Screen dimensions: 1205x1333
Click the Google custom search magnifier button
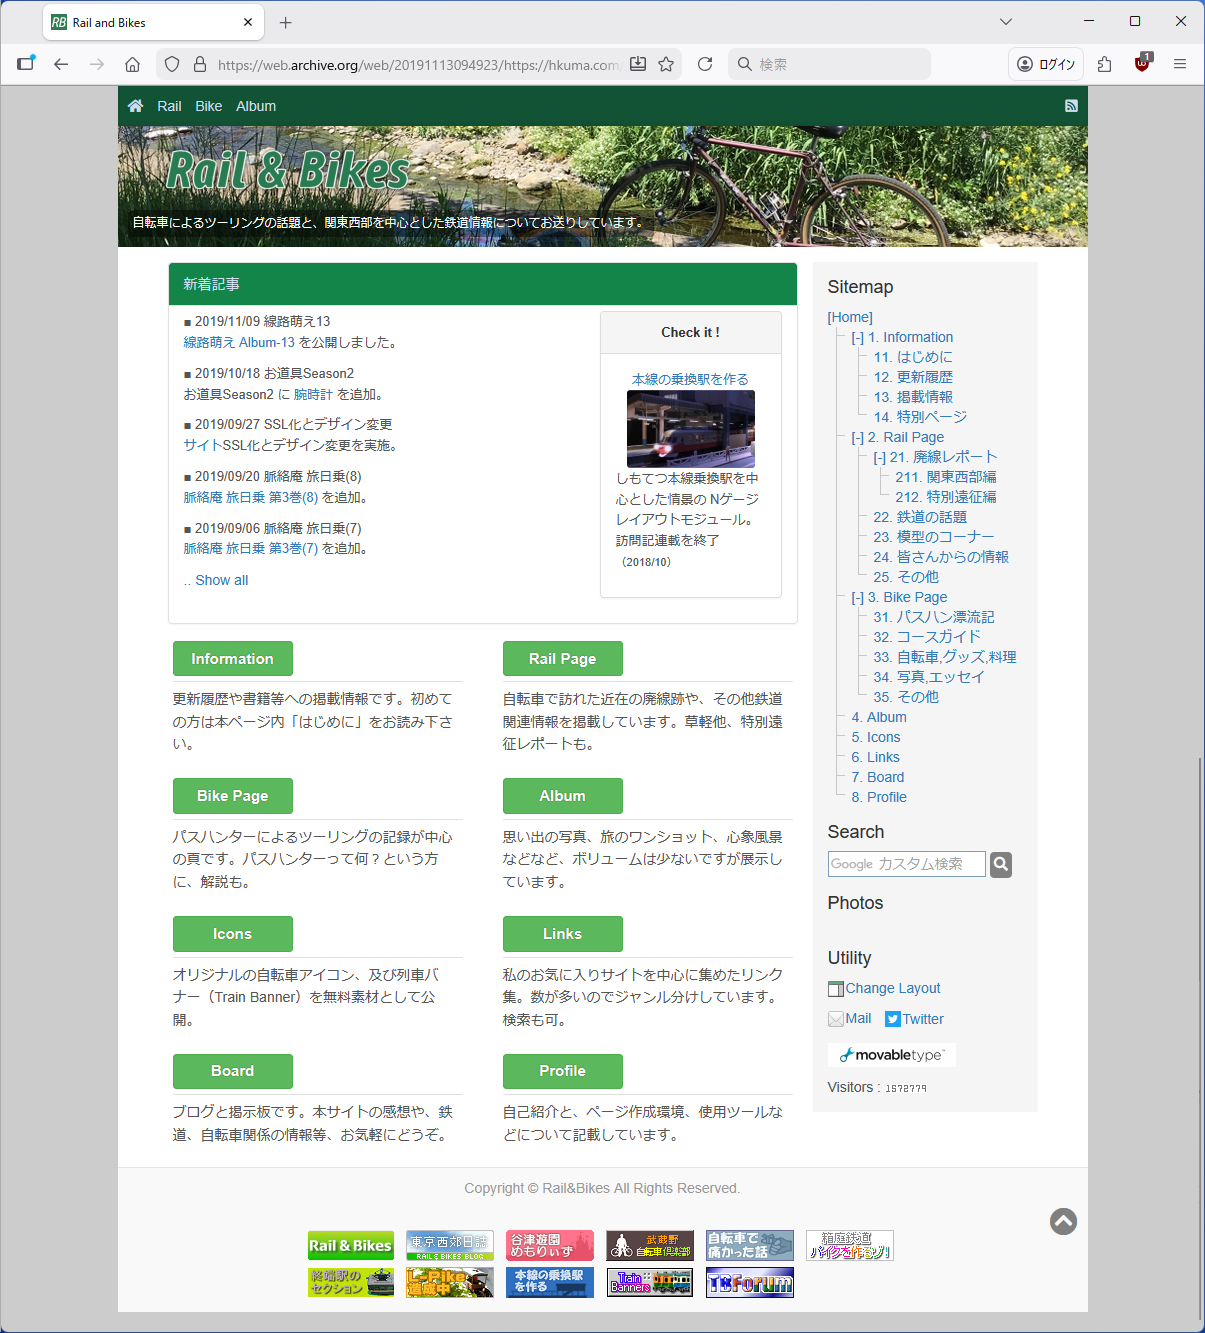point(1001,864)
